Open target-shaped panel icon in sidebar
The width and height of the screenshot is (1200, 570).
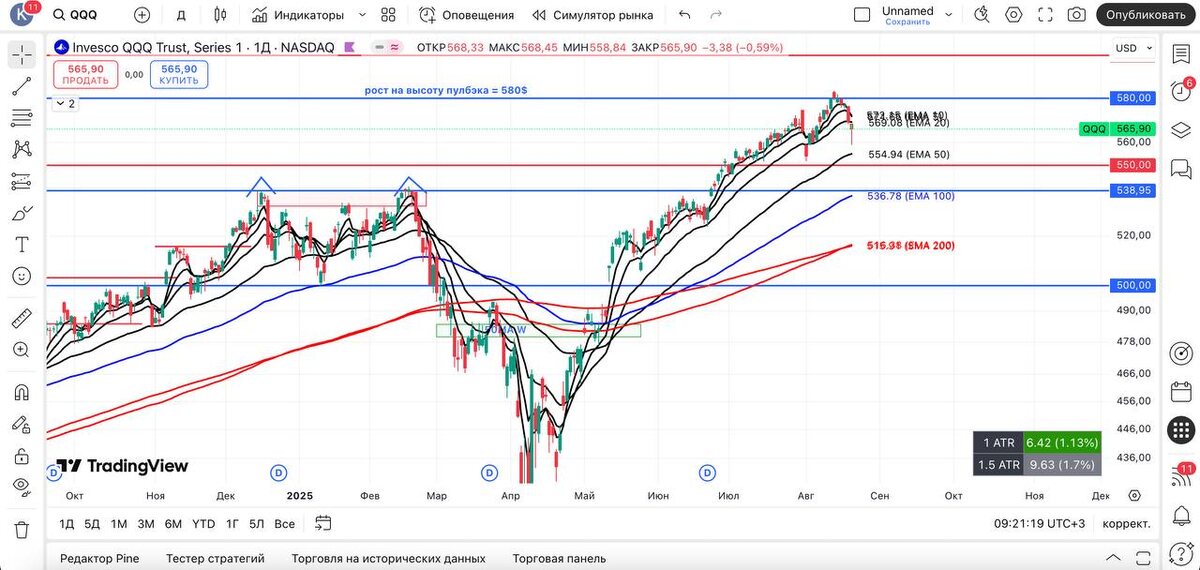pos(1181,353)
